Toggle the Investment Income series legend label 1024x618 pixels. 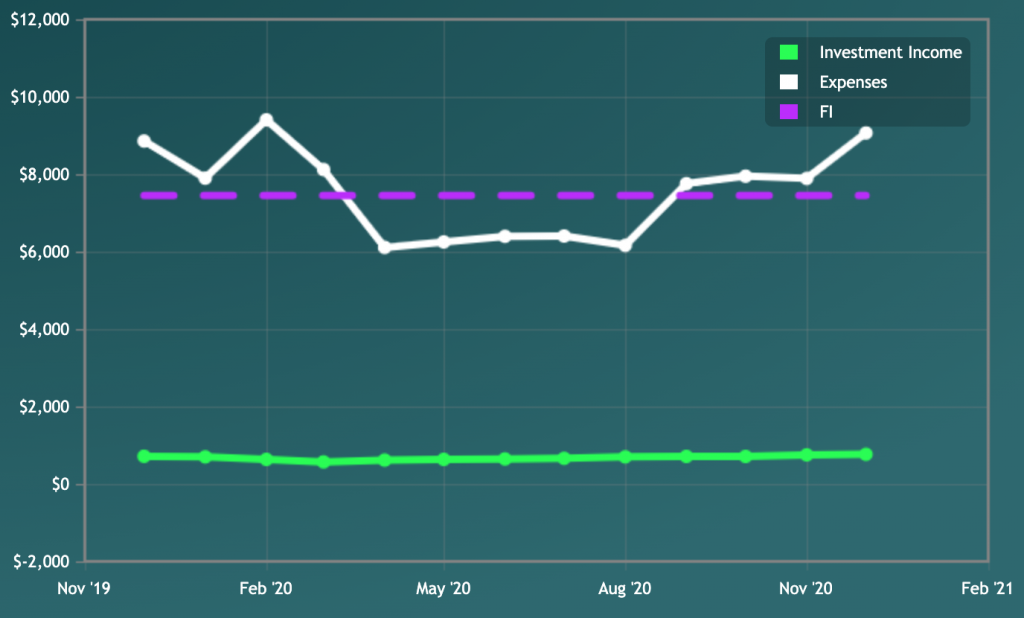(890, 53)
